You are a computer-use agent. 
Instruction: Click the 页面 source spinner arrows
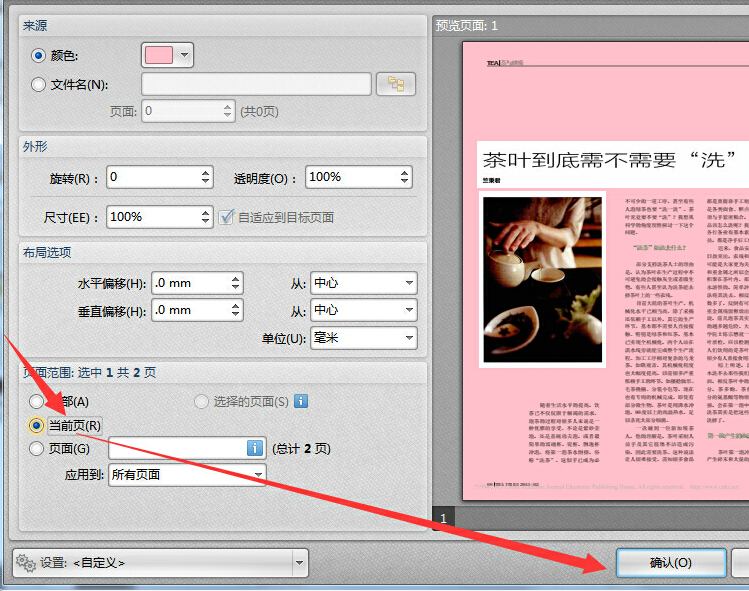(228, 111)
